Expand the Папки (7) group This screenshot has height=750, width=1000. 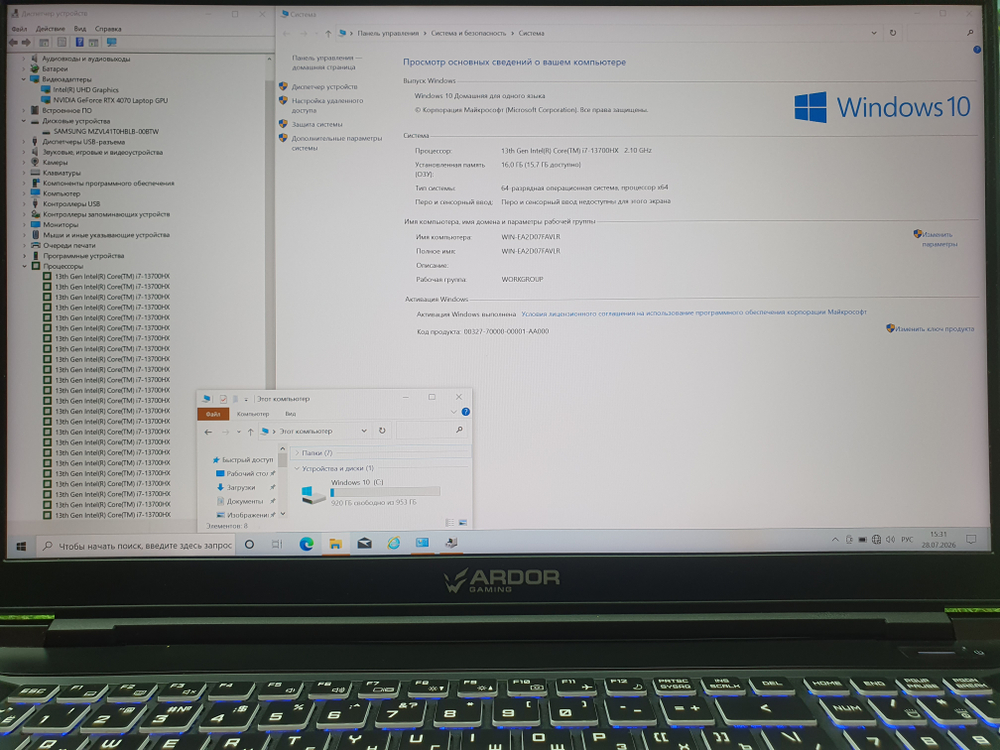(x=297, y=453)
